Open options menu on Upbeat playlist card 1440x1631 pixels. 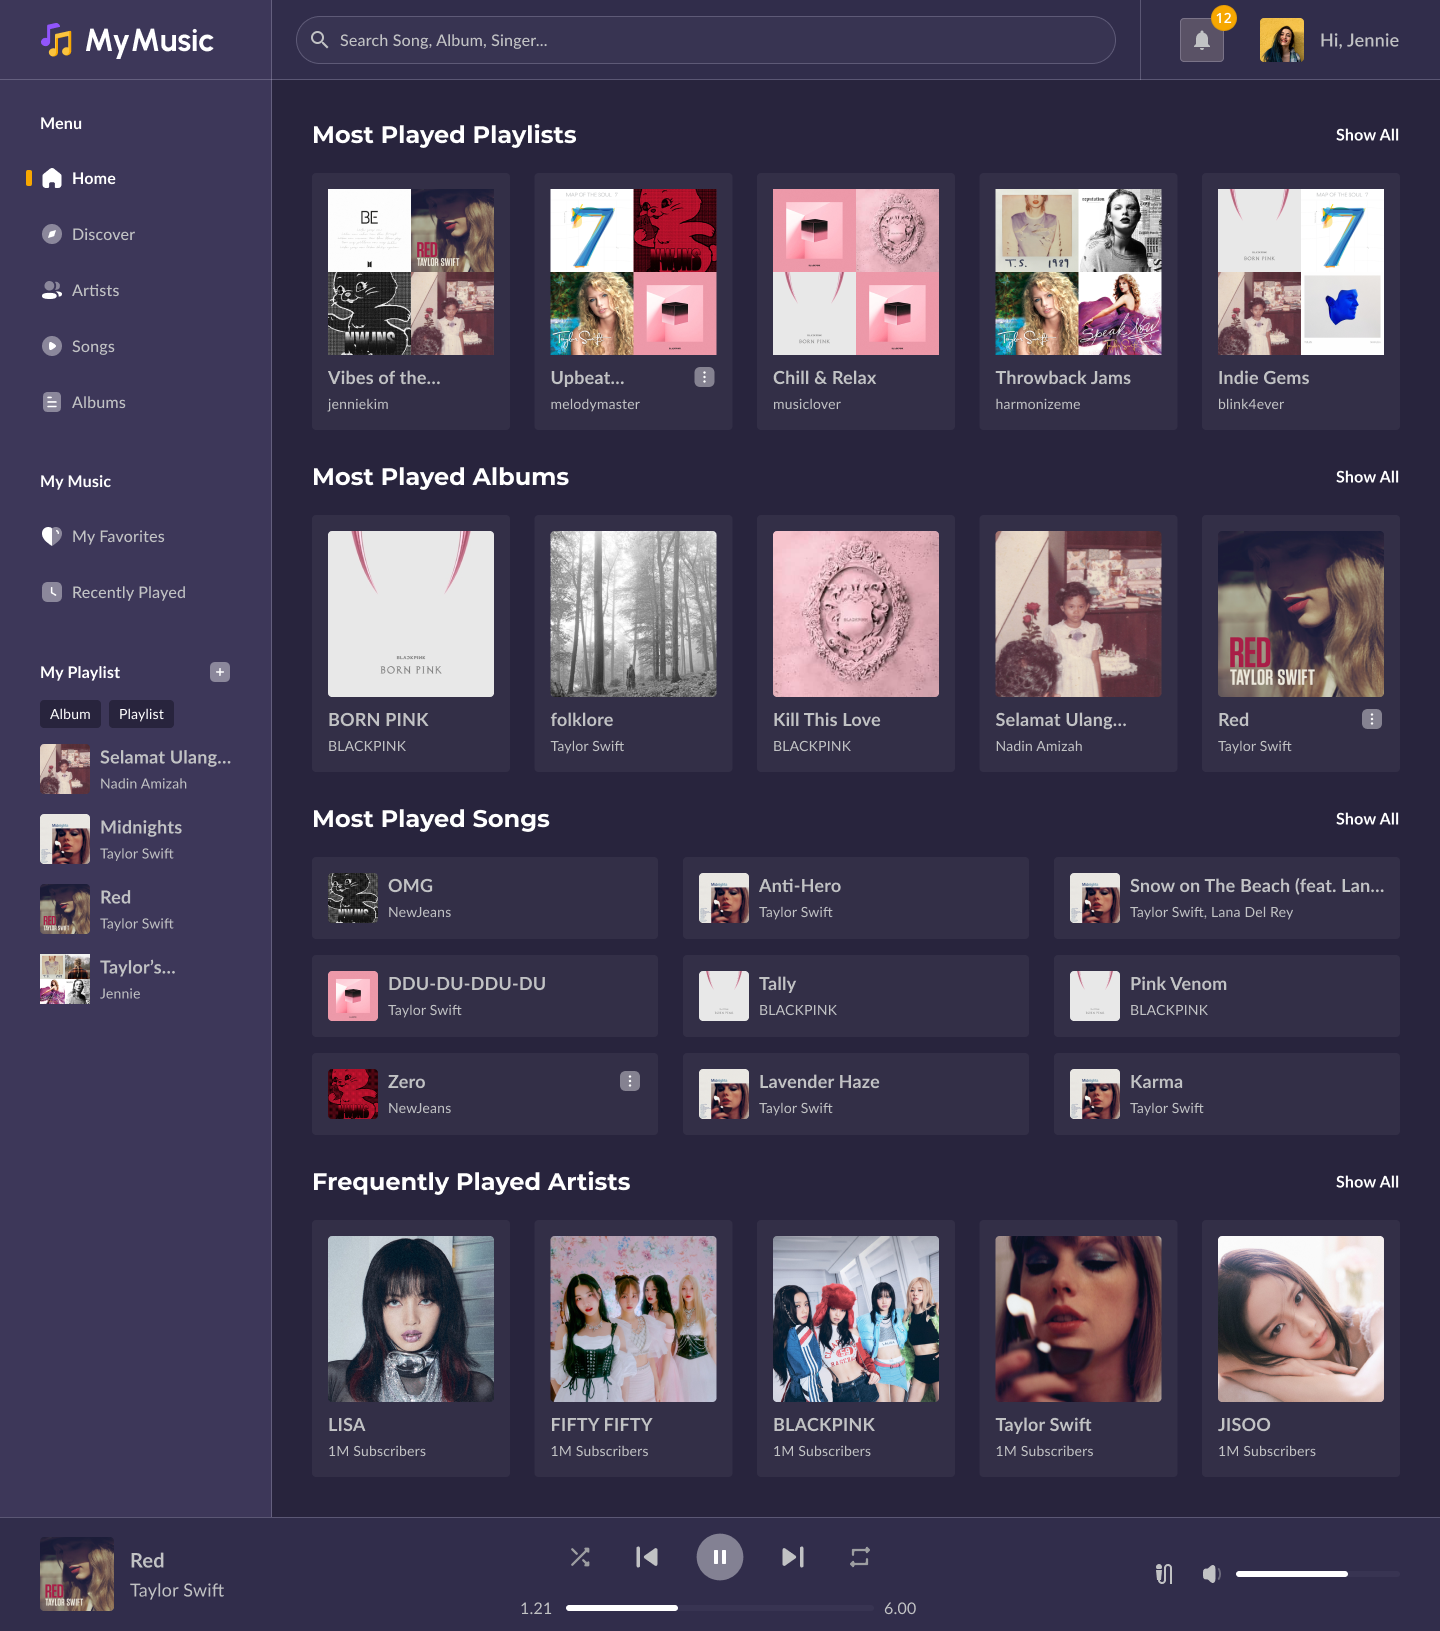(x=705, y=377)
